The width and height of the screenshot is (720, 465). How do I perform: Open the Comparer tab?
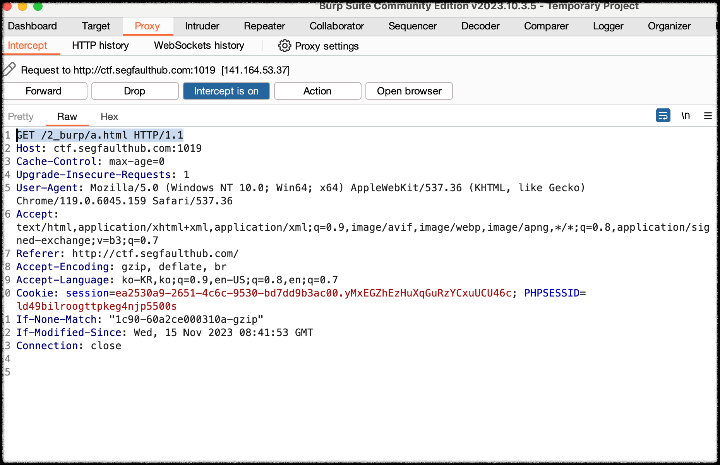pyautogui.click(x=546, y=26)
